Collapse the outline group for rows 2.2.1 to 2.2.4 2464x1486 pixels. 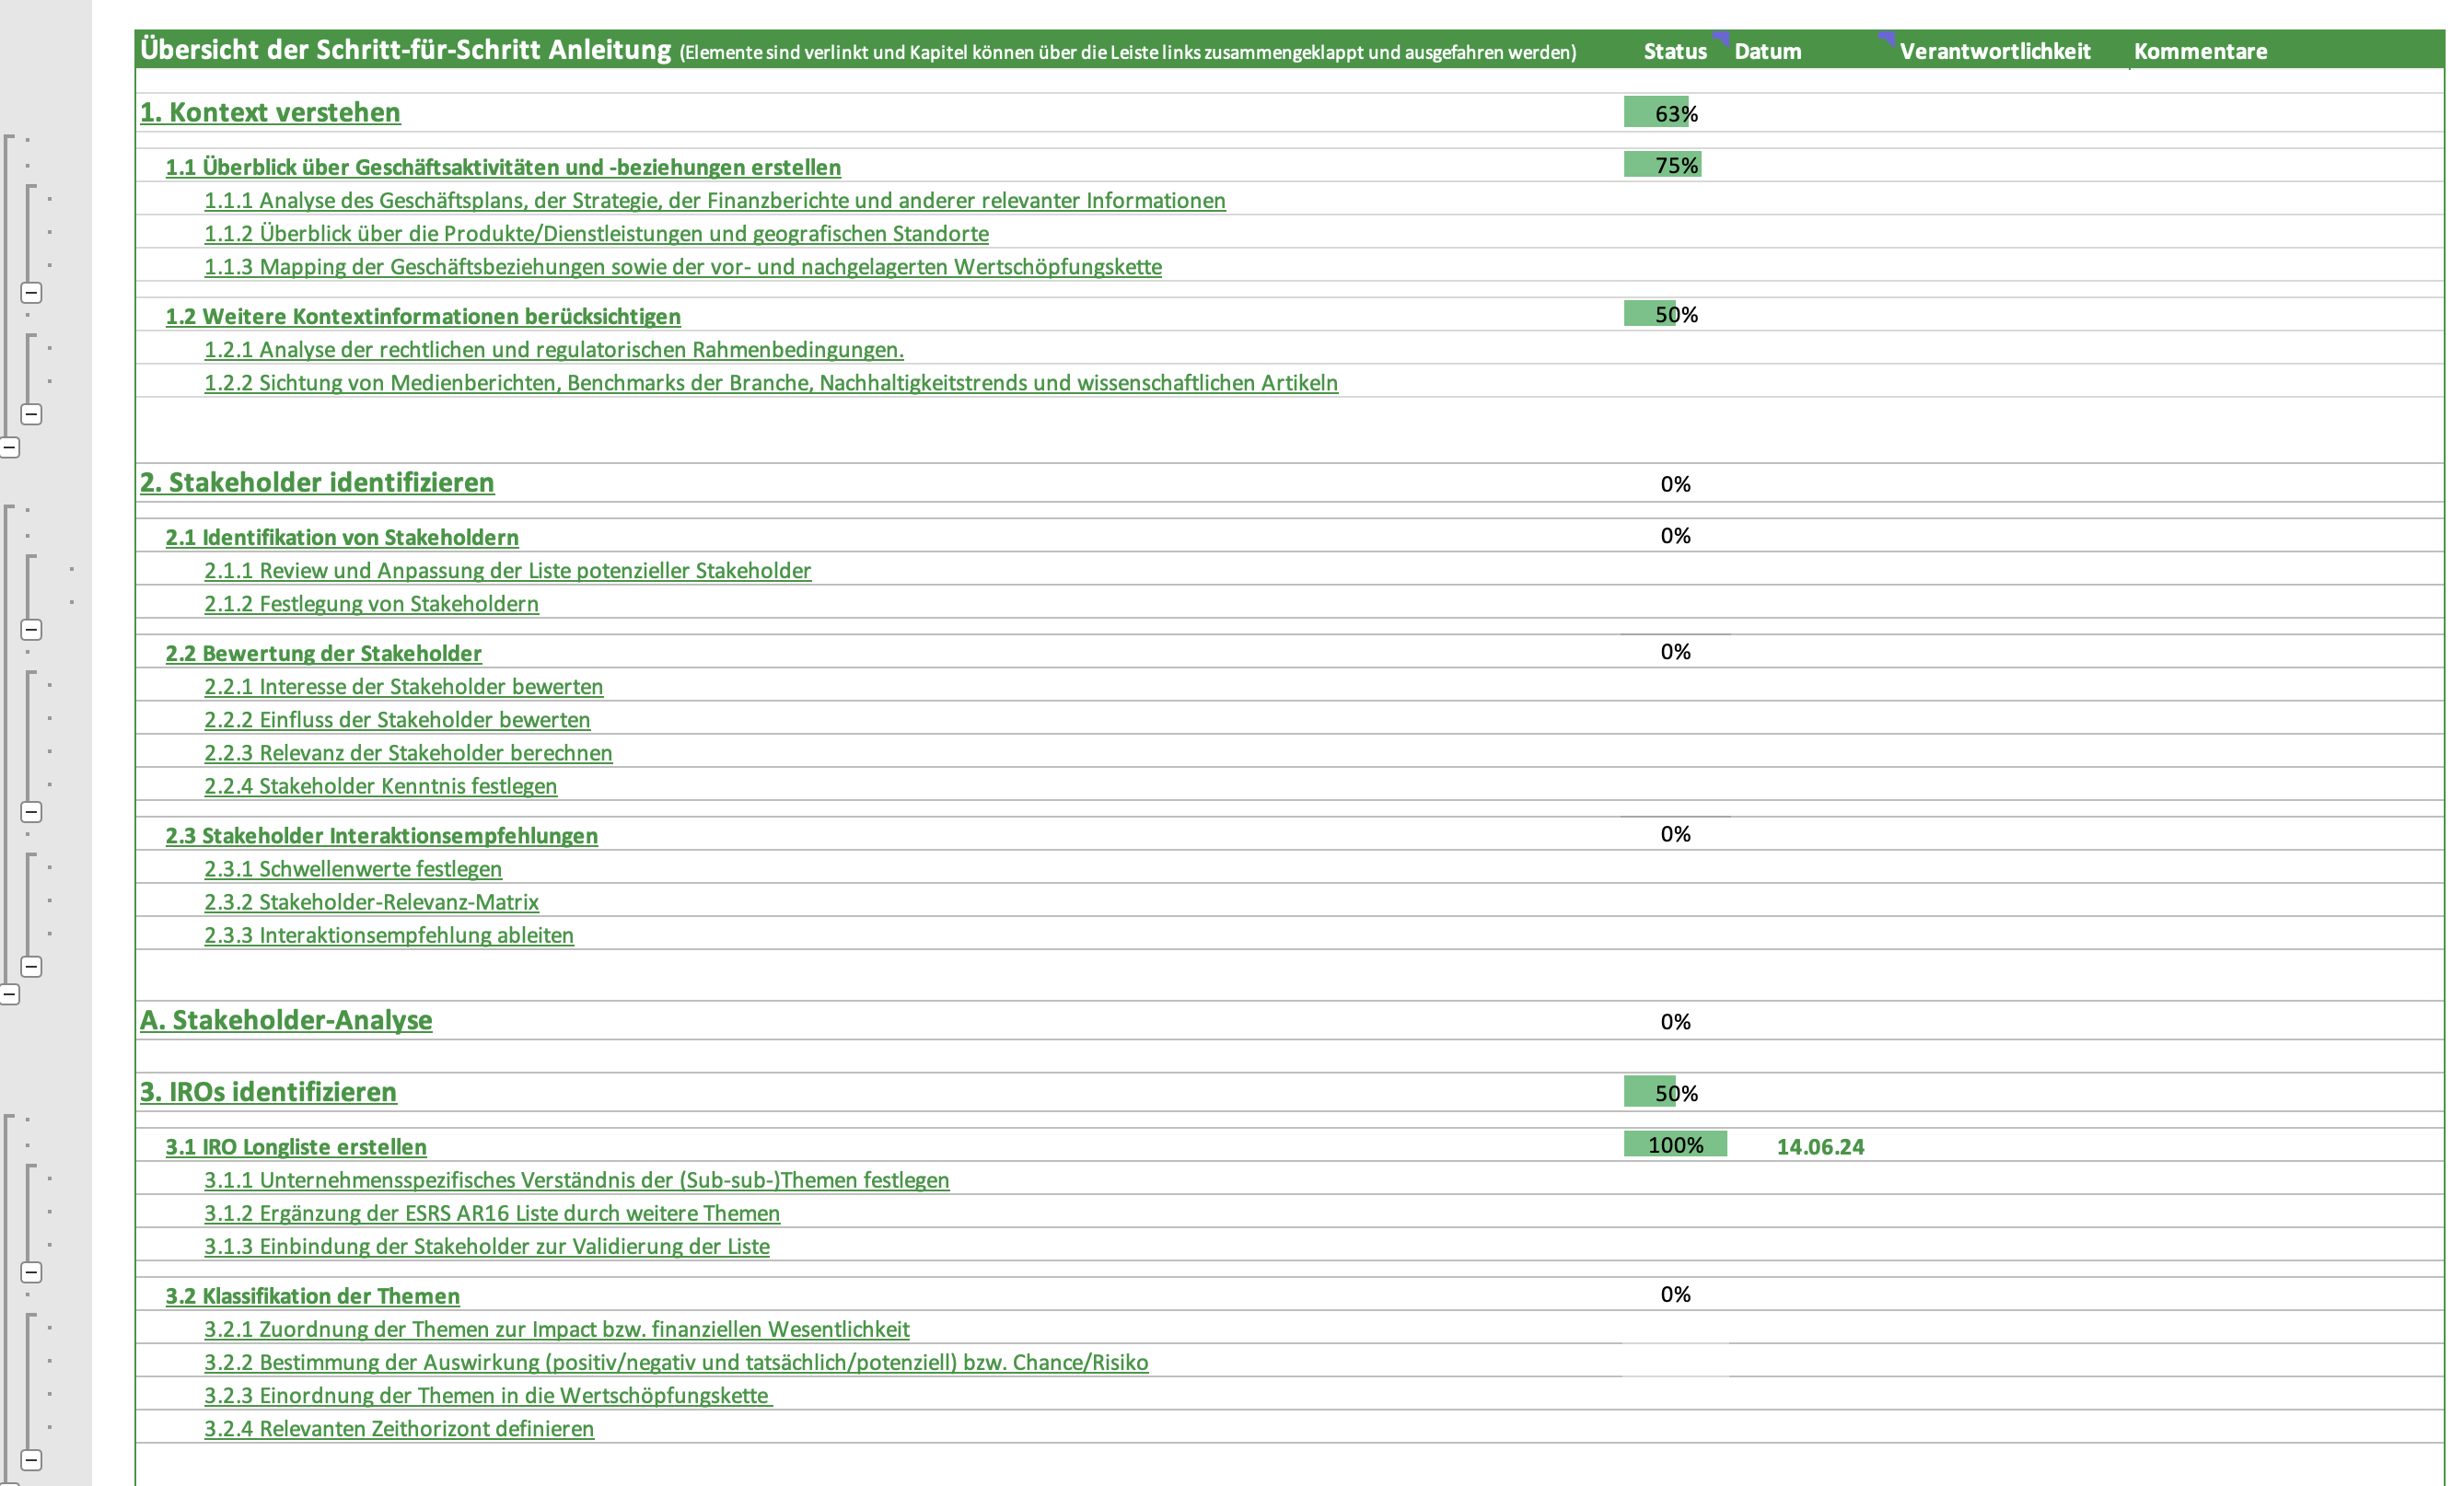point(31,812)
